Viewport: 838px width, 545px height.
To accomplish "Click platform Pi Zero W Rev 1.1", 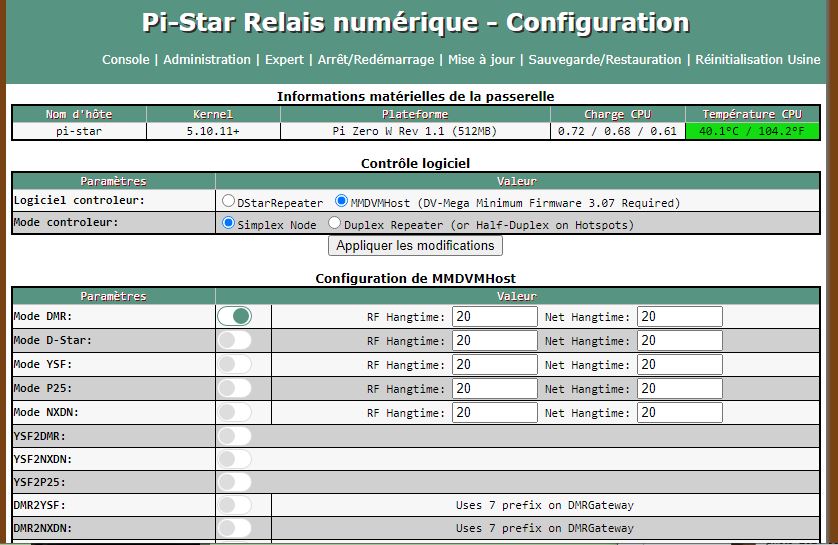I will pos(415,131).
